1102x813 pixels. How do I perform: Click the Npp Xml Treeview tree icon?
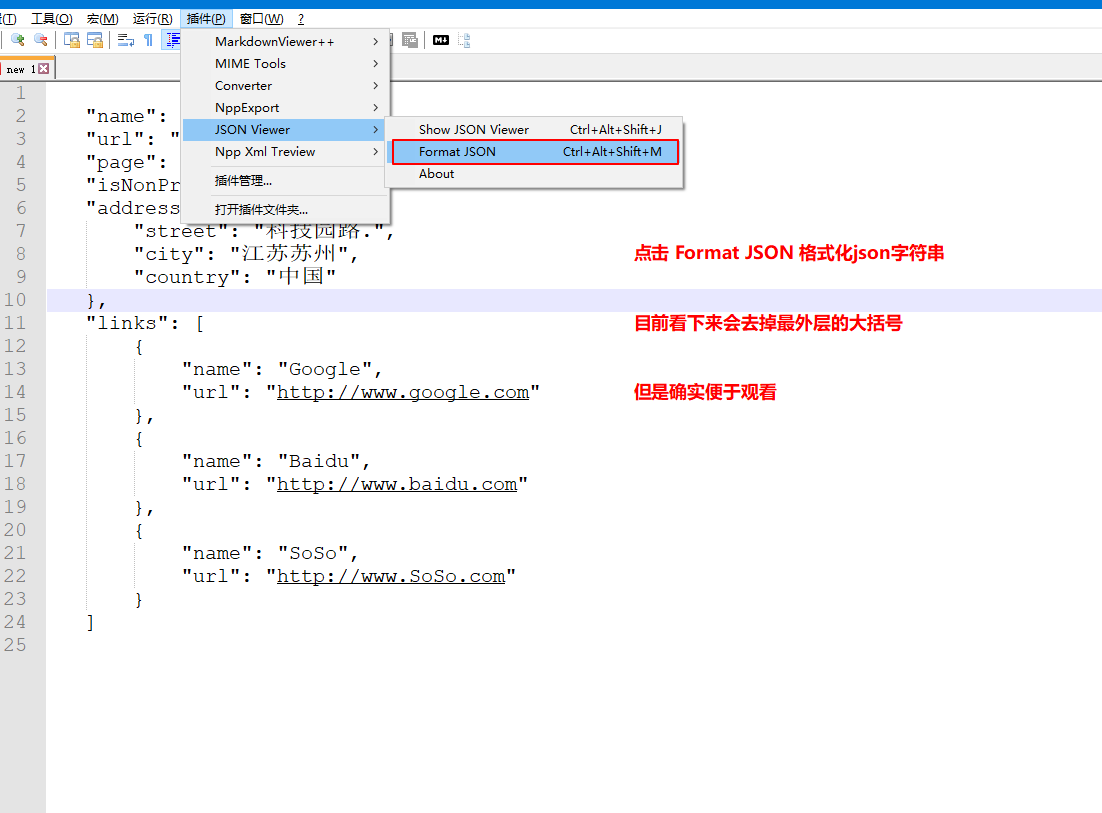click(x=464, y=40)
